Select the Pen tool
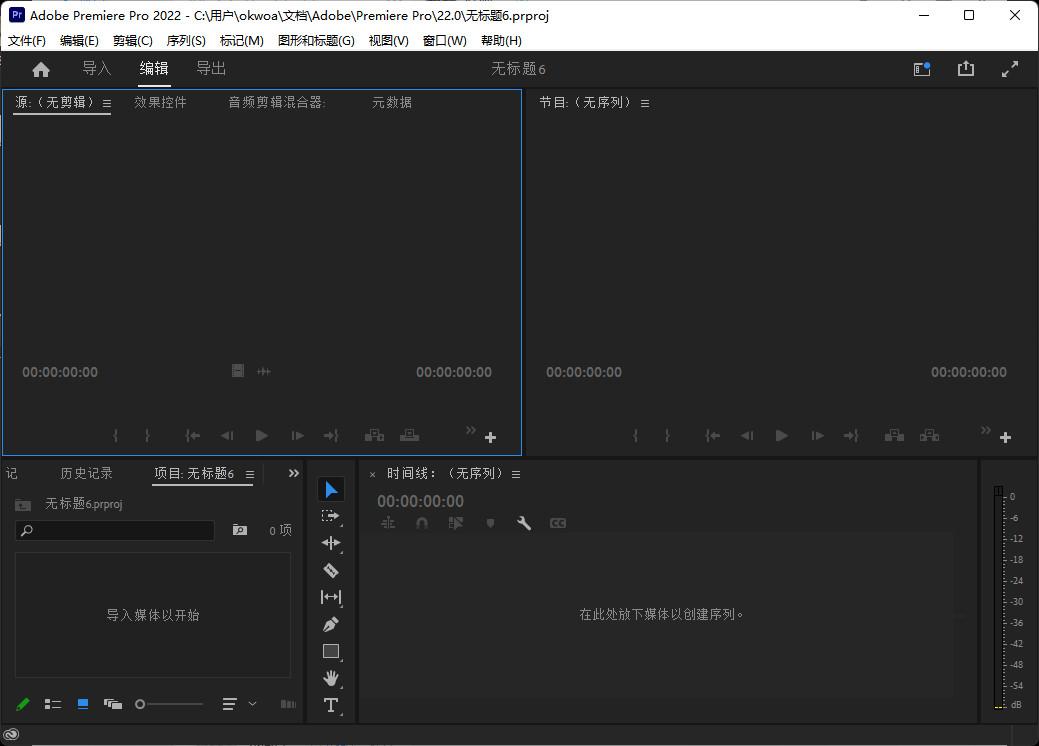Screen dimensions: 1039x746 pos(331,624)
